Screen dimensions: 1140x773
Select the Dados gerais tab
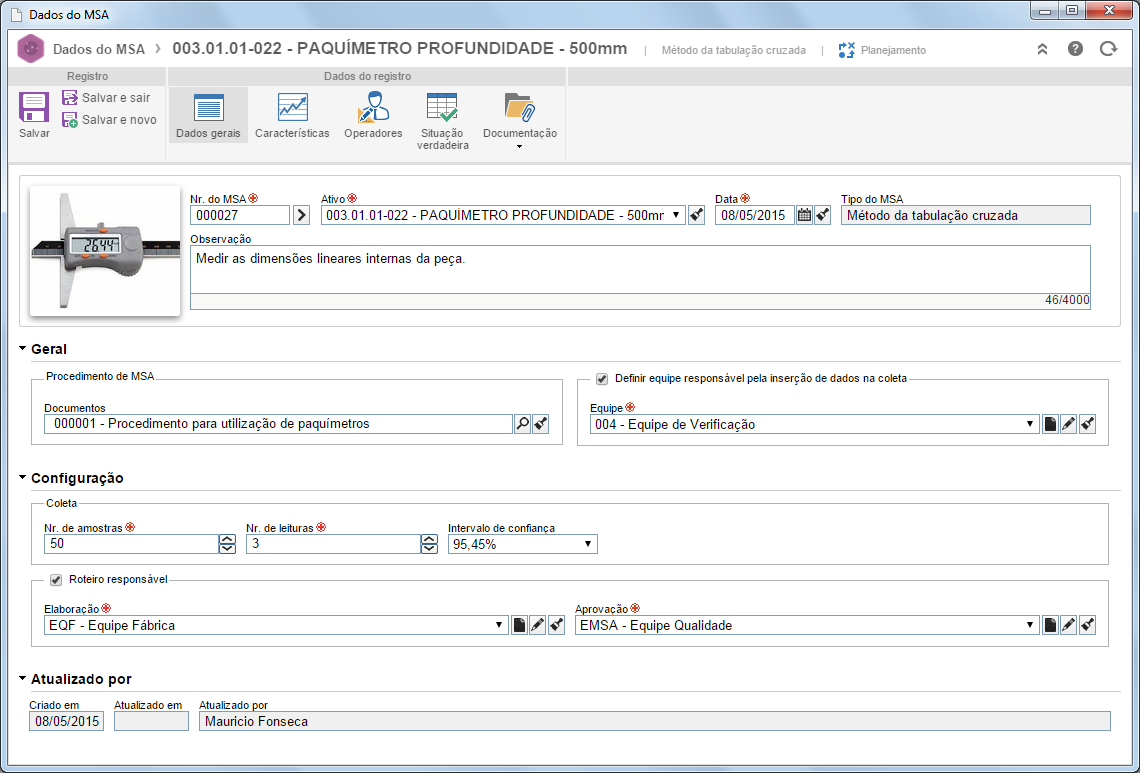tap(208, 115)
